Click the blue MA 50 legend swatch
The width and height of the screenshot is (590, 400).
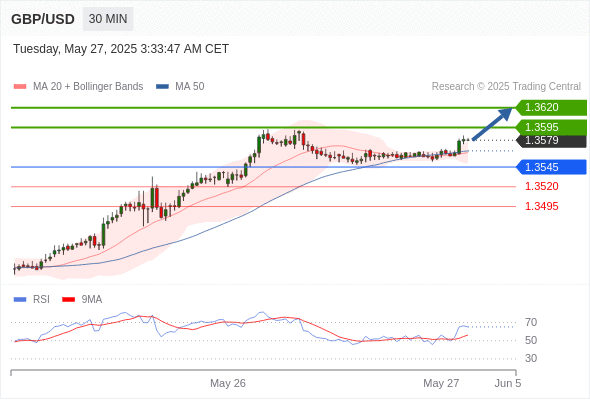[x=162, y=87]
